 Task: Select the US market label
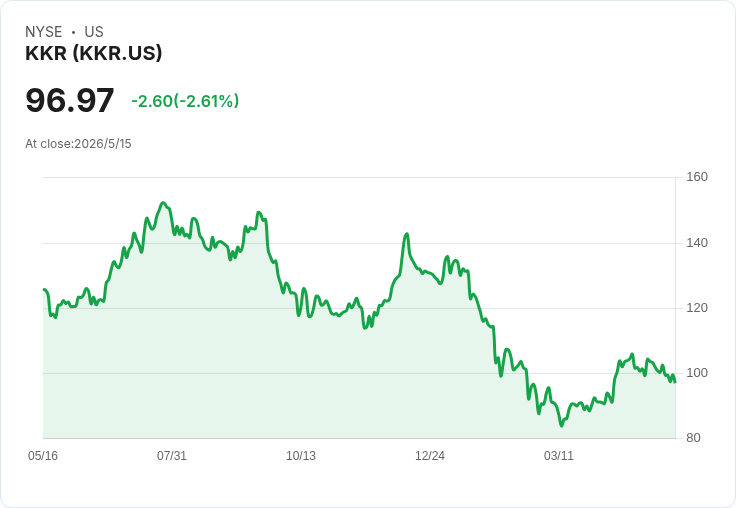(94, 32)
